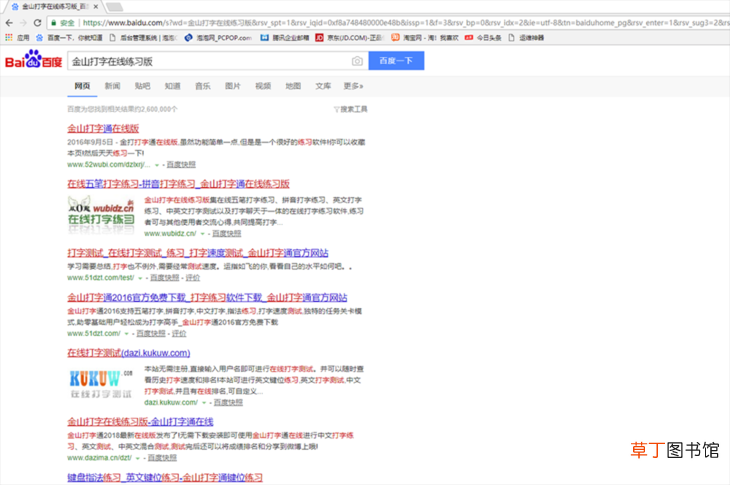Switch to the 文库 tab
The width and height of the screenshot is (730, 485).
coord(323,86)
